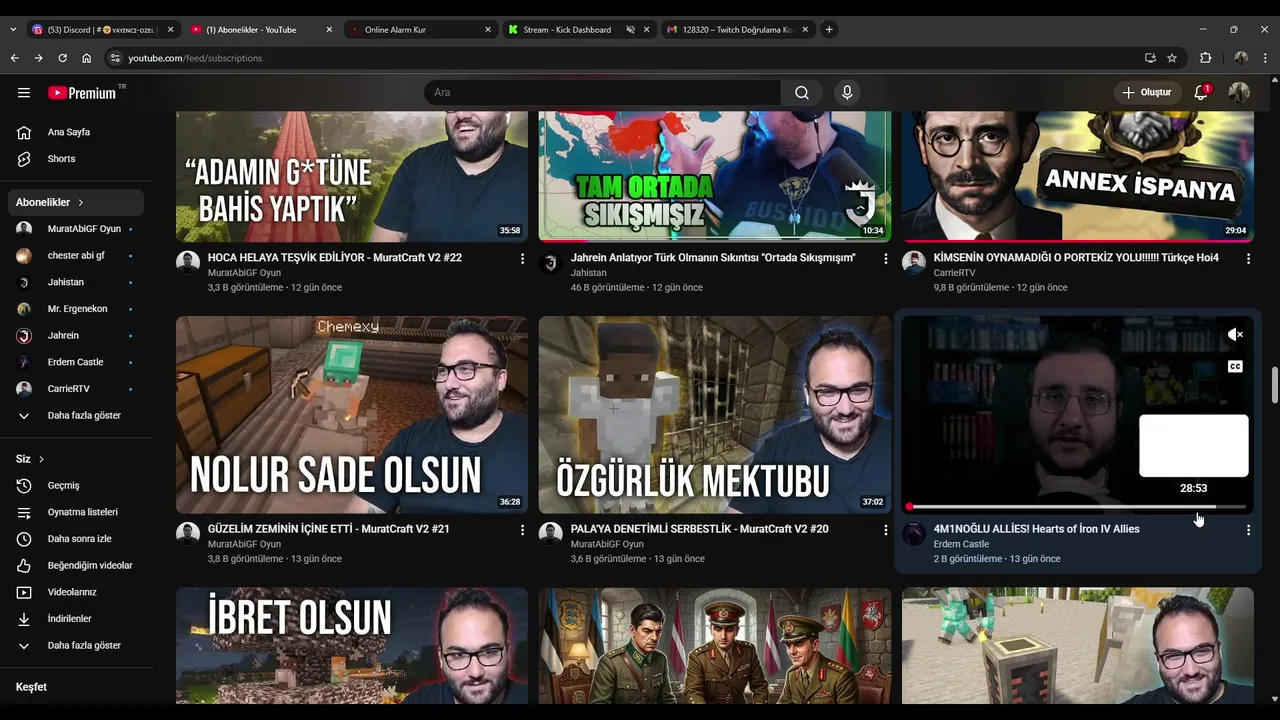
Task: Unmute the preview video
Action: pyautogui.click(x=1235, y=335)
